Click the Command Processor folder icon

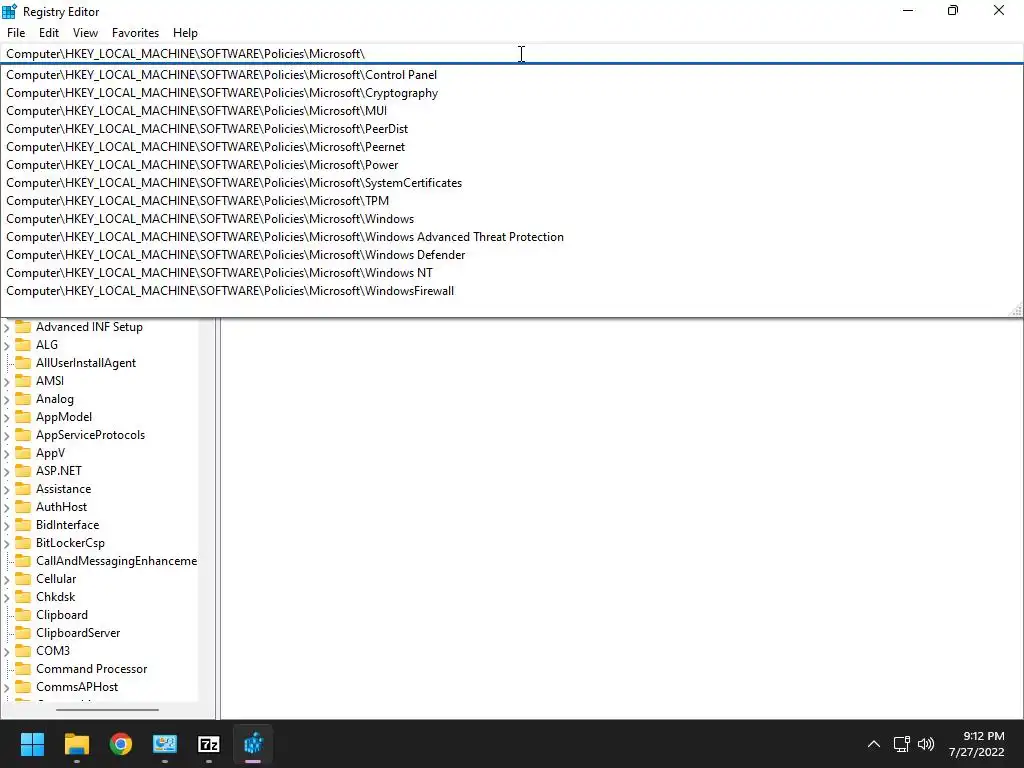(23, 669)
